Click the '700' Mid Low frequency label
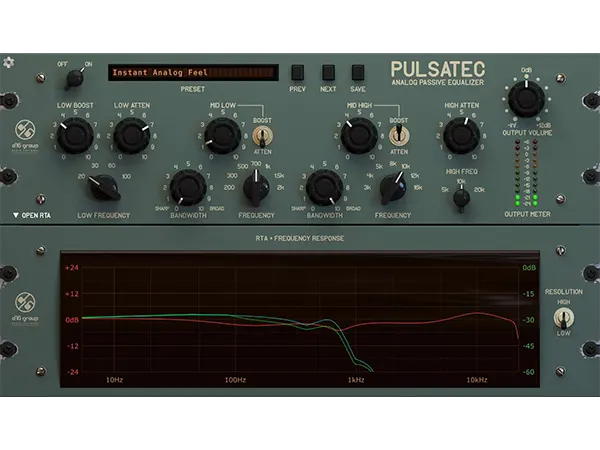 pos(256,164)
